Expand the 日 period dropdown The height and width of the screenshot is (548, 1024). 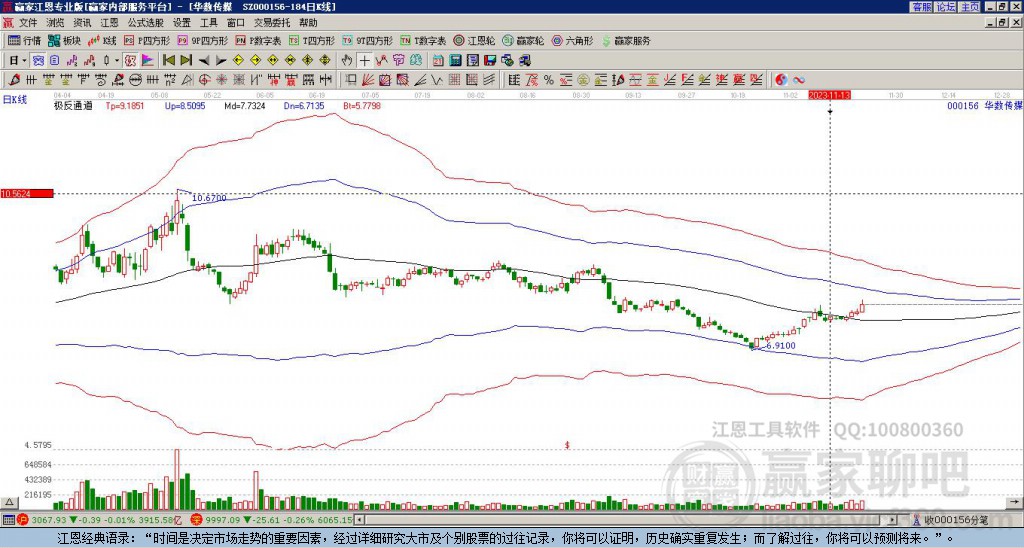coord(24,61)
